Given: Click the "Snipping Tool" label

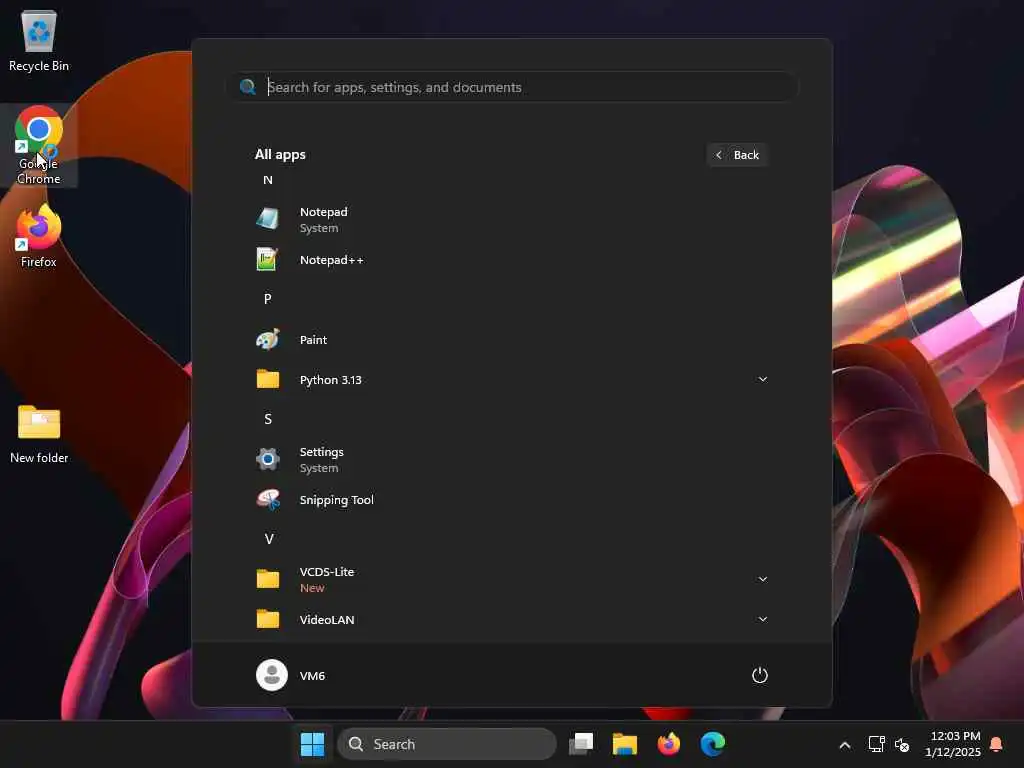Looking at the screenshot, I should (336, 500).
